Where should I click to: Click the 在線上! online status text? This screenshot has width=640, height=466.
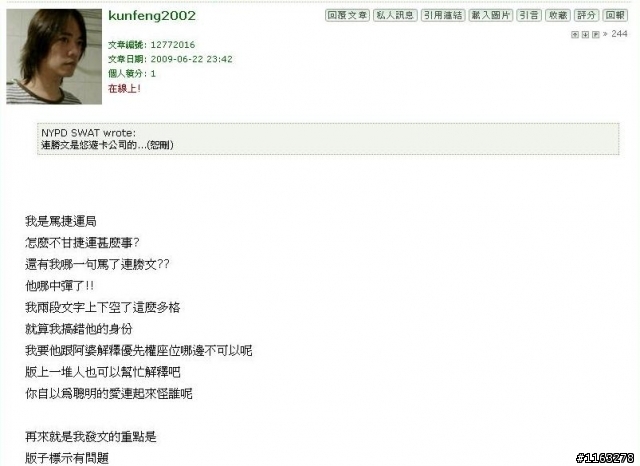[x=124, y=88]
